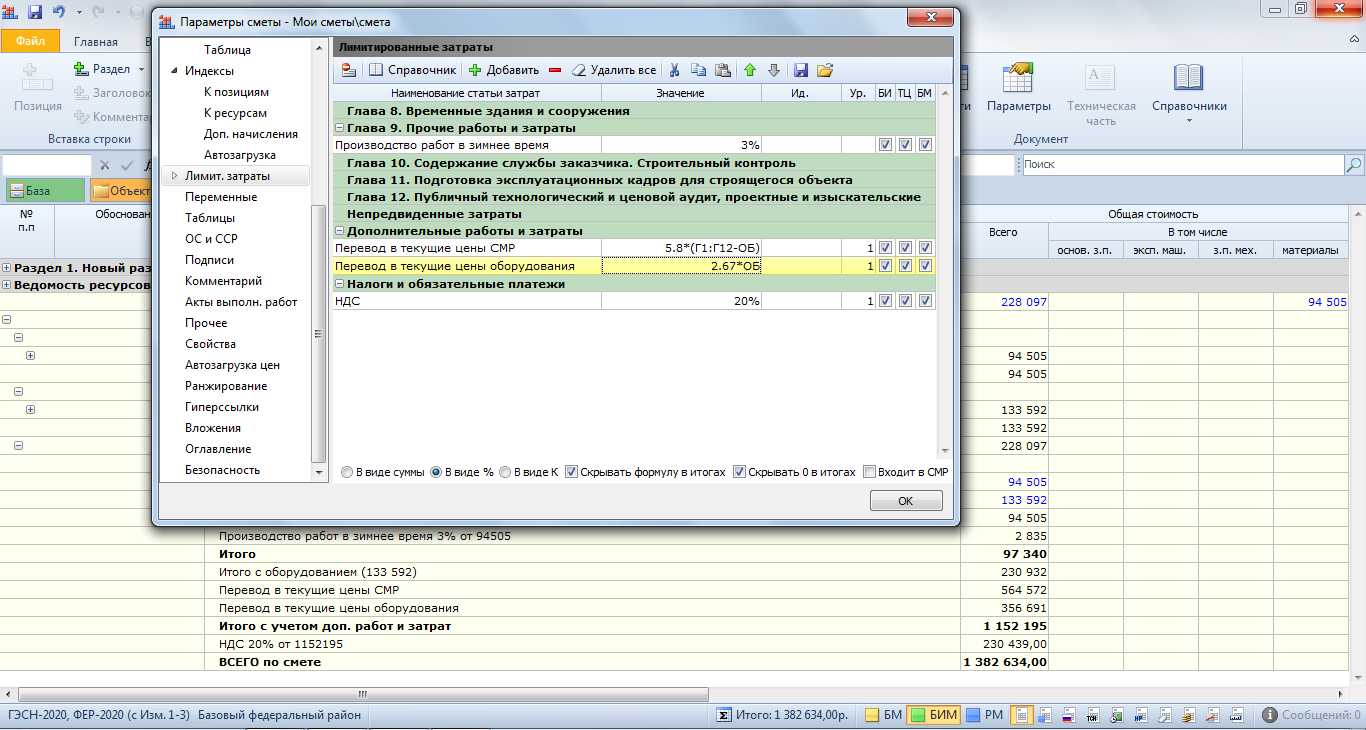Viewport: 1366px width, 730px height.
Task: Switch to the Главная ribbon tab
Action: 96,42
